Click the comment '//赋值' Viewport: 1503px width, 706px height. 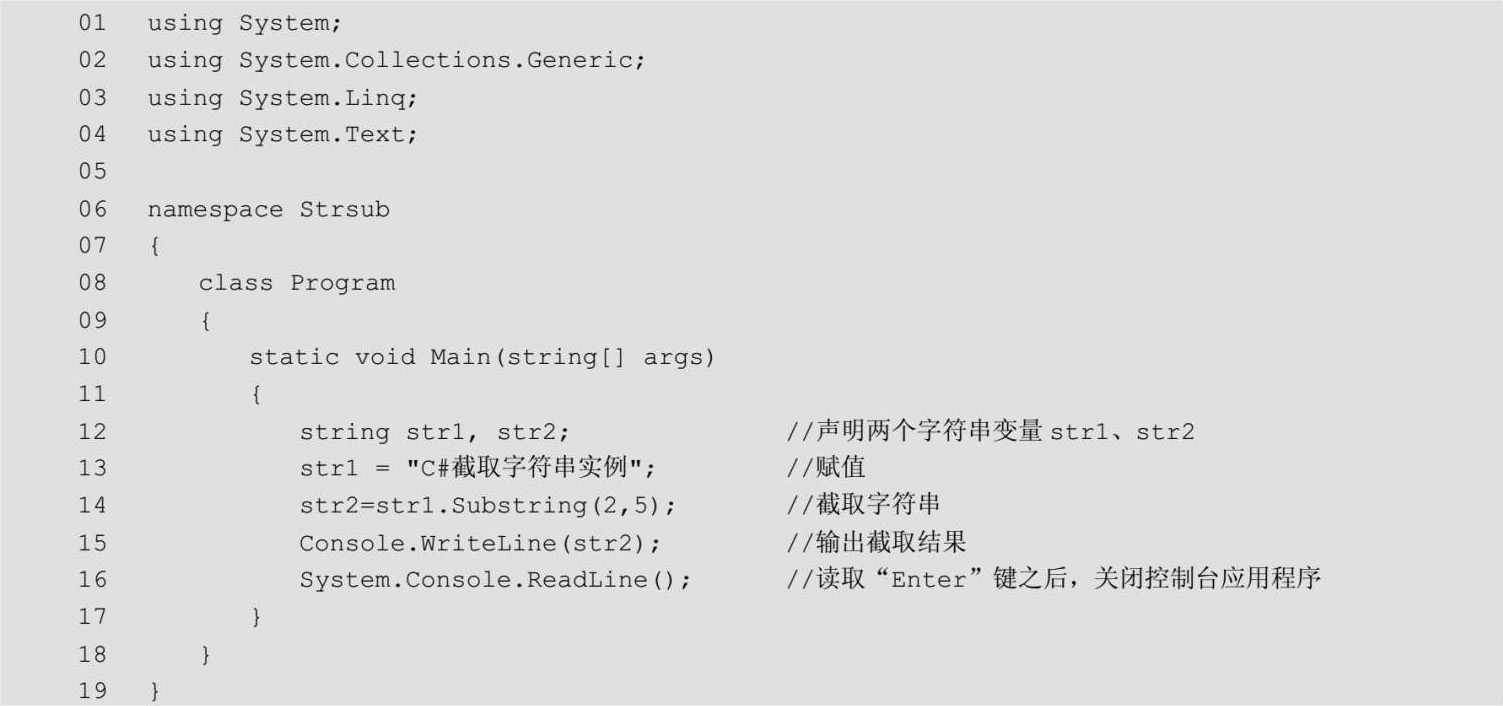(x=826, y=468)
